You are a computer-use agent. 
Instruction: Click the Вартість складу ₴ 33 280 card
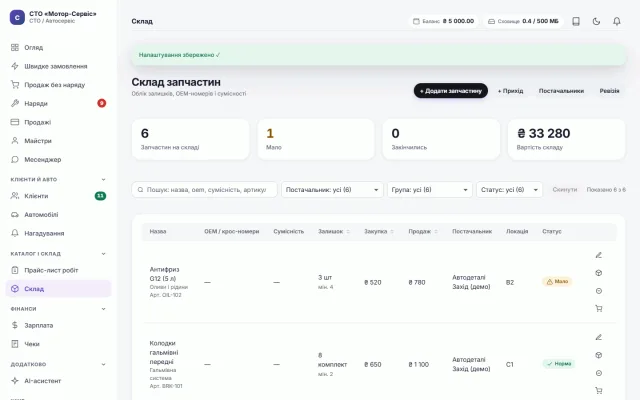click(566, 139)
